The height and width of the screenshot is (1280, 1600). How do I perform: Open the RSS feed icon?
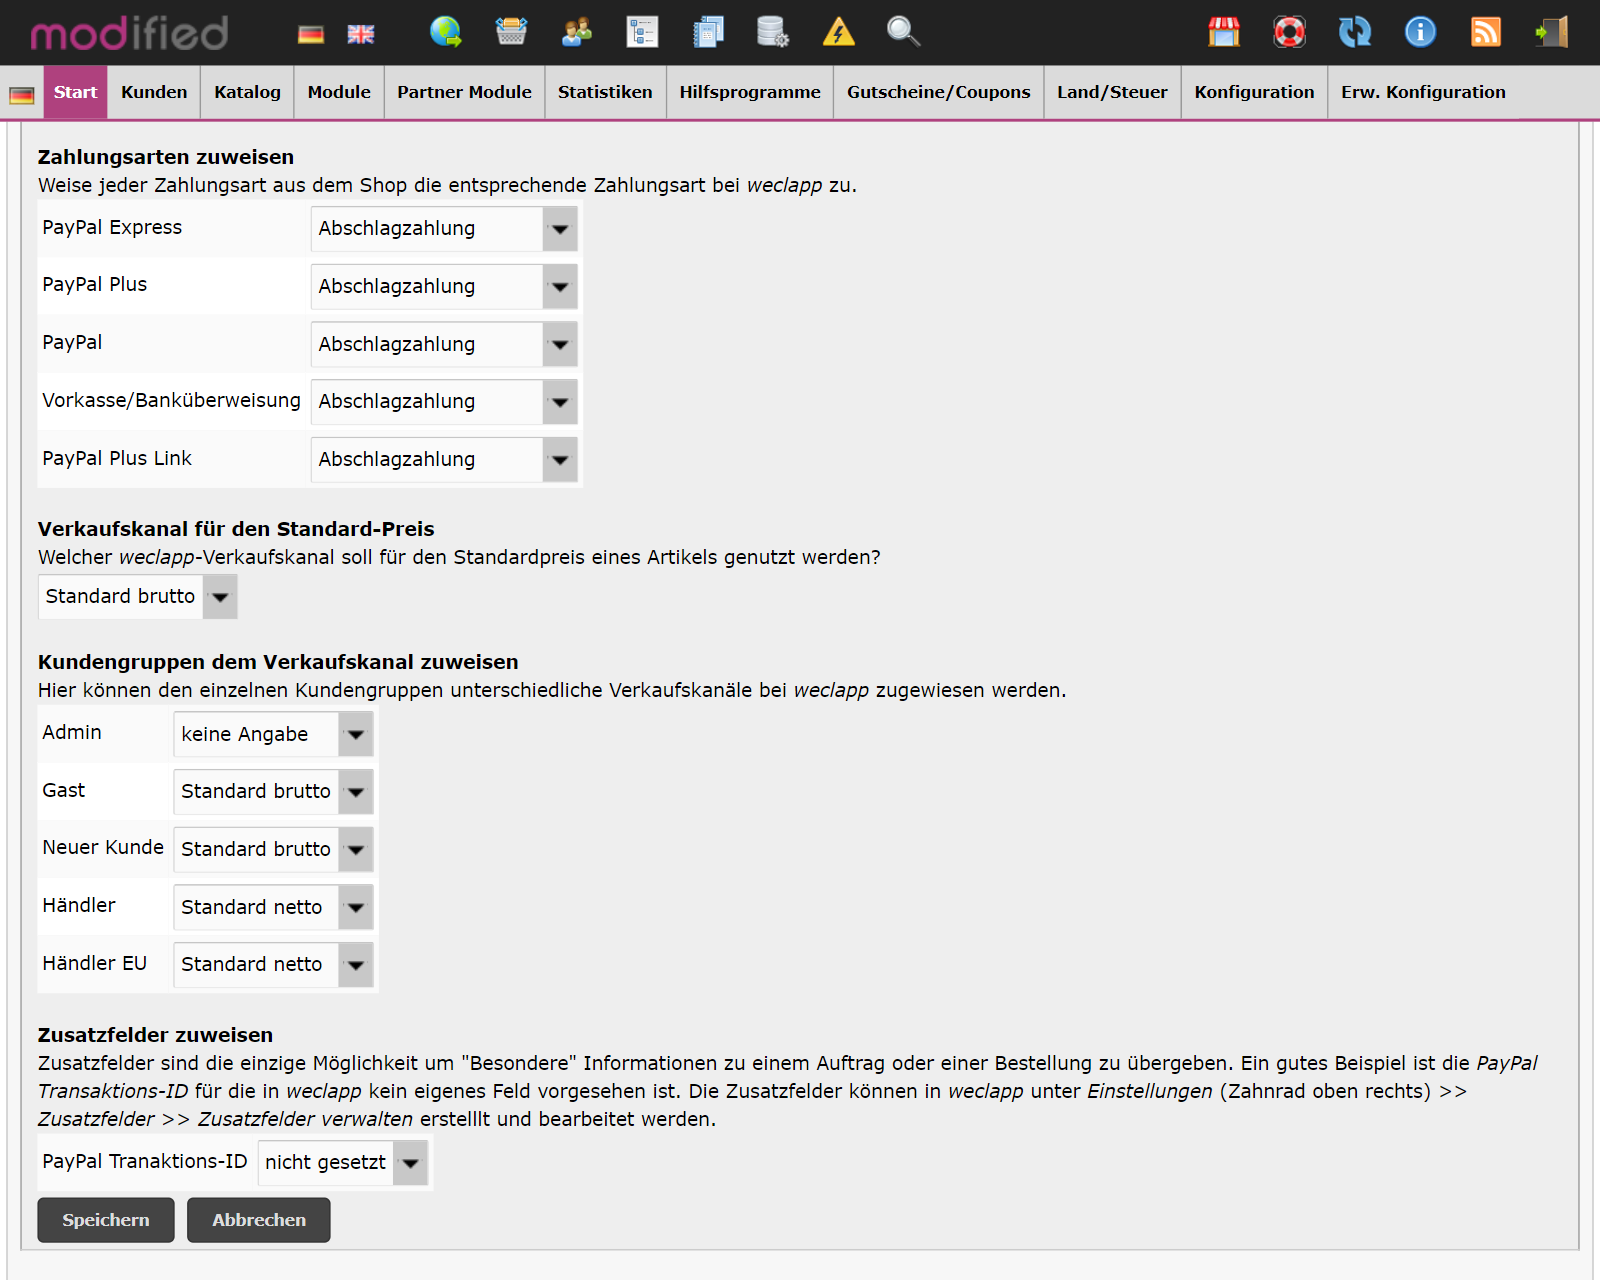coord(1486,32)
